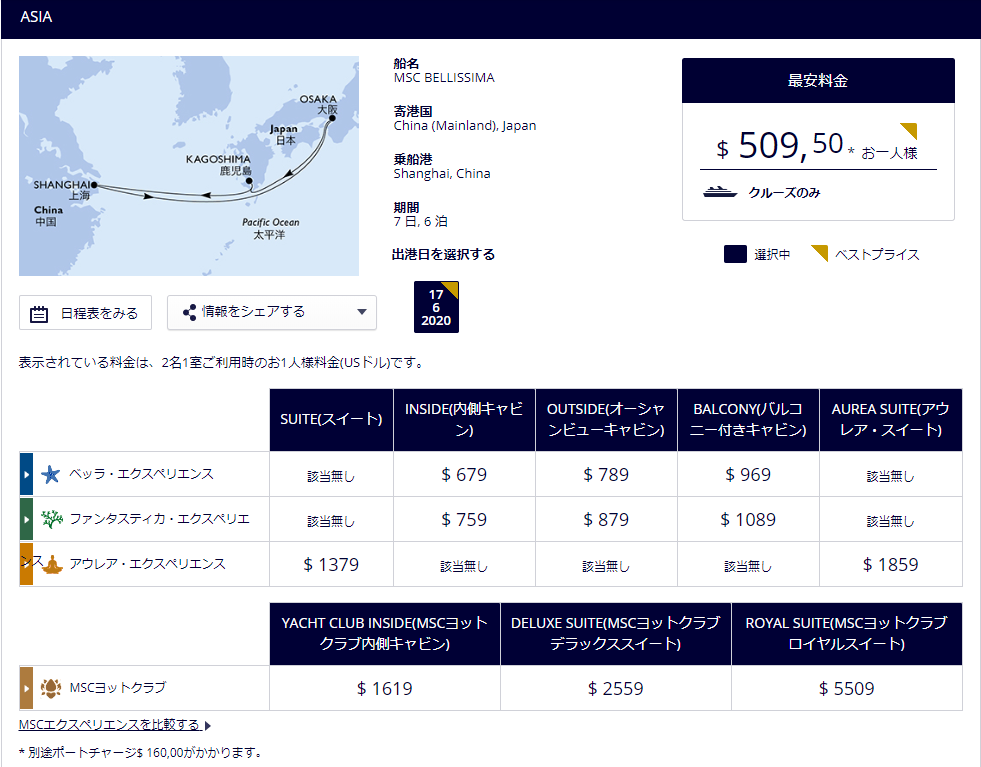Open the 情報をシェアする dropdown arrow
The image size is (981, 767).
pos(362,312)
